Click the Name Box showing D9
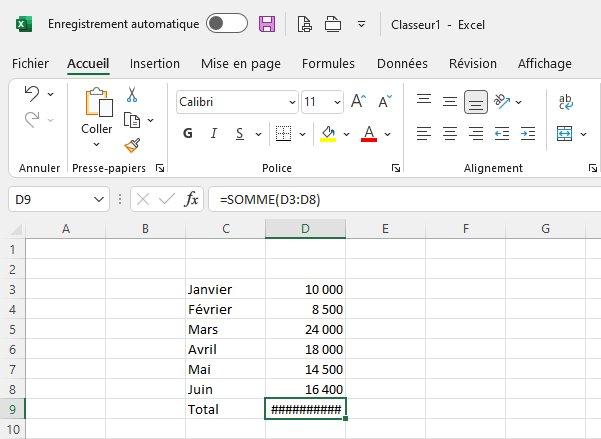Image resolution: width=601 pixels, height=439 pixels. (59, 199)
